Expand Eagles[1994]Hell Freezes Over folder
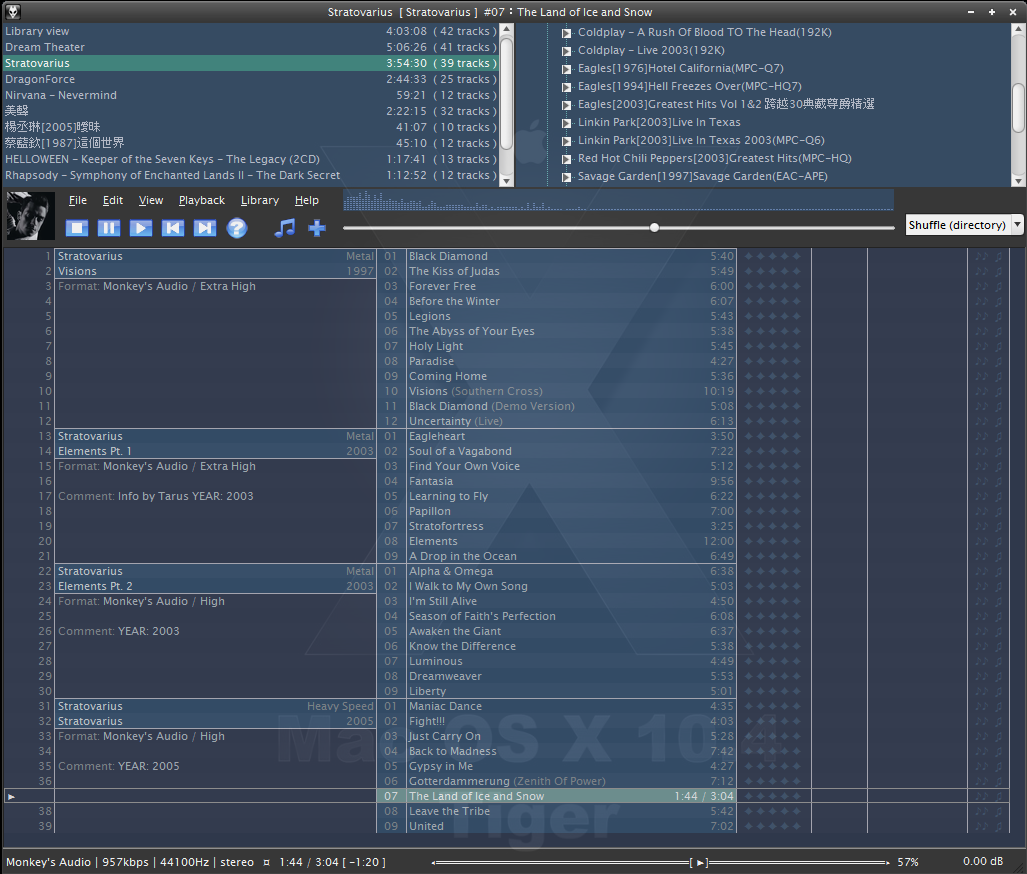Viewport: 1027px width, 874px height. (x=567, y=86)
